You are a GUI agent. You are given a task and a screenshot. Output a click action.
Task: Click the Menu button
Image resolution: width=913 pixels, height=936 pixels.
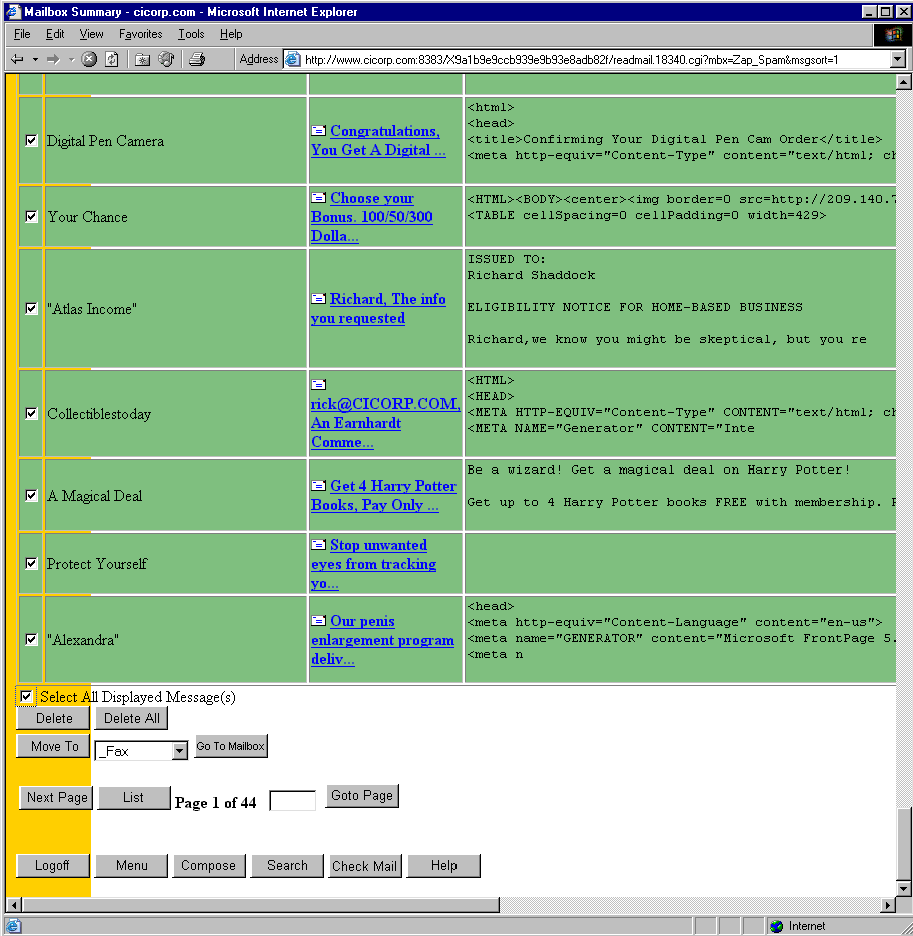tap(131, 866)
